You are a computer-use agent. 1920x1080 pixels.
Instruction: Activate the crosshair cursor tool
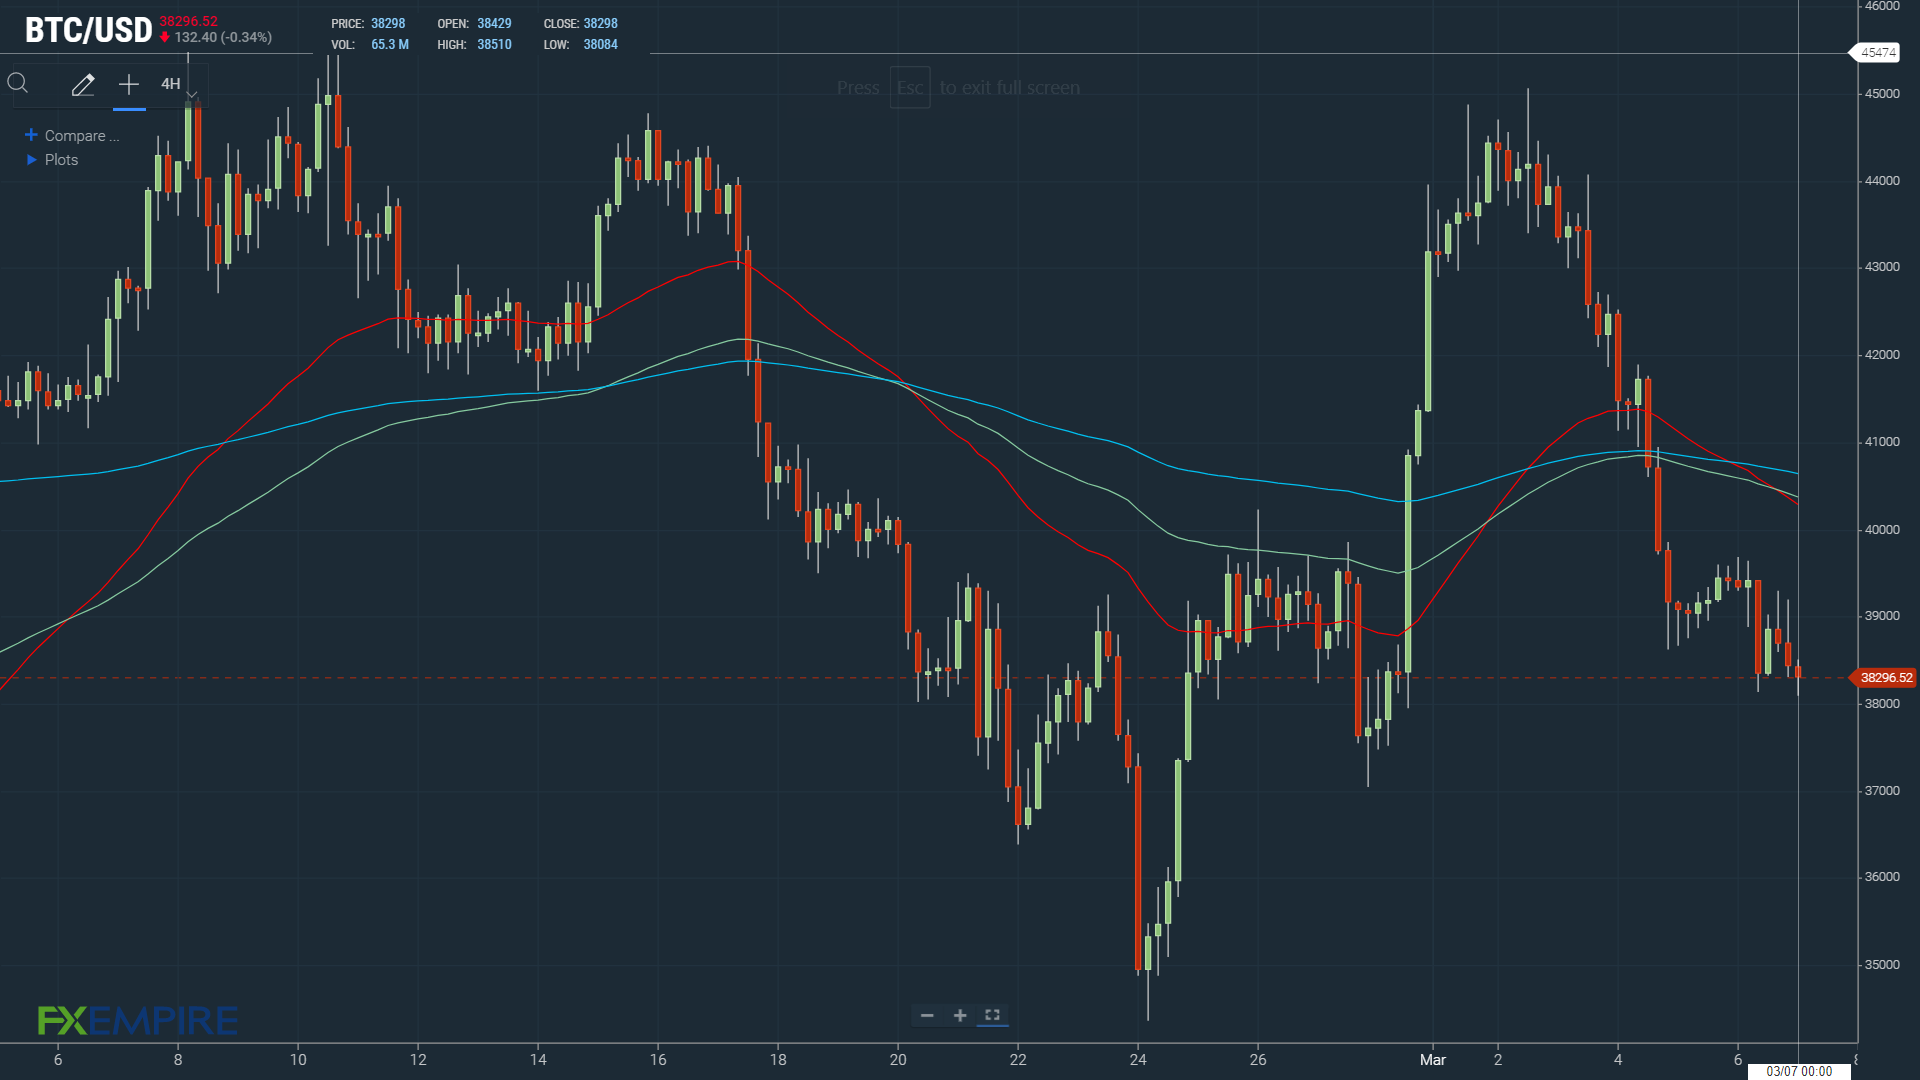(x=129, y=84)
